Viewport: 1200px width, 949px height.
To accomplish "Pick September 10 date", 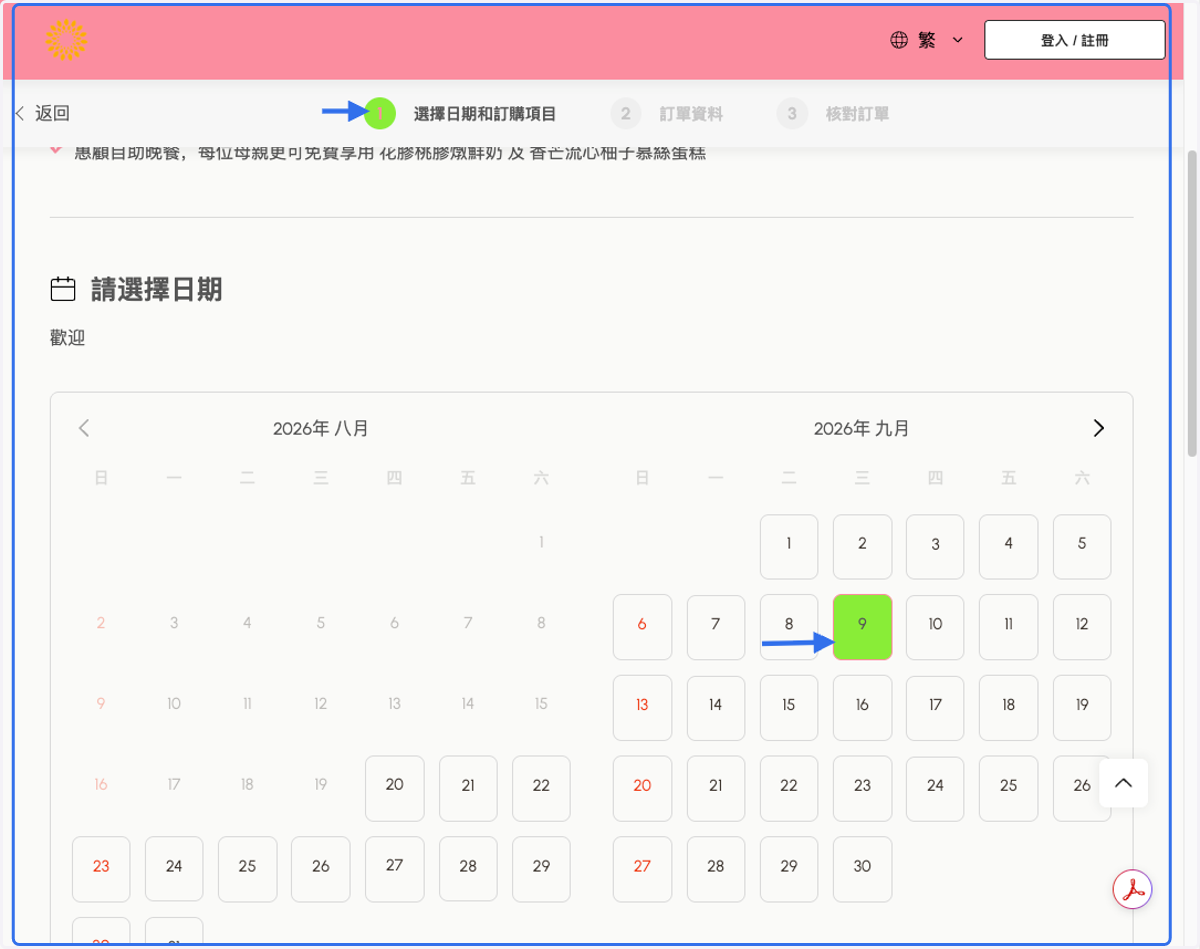I will tap(935, 627).
